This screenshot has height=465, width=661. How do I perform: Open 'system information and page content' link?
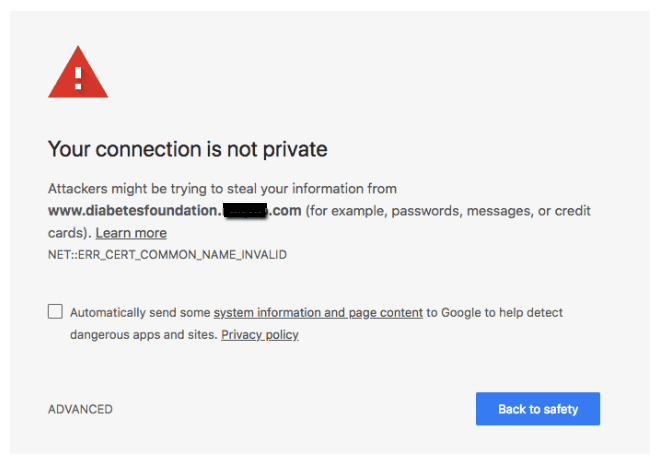coord(318,313)
